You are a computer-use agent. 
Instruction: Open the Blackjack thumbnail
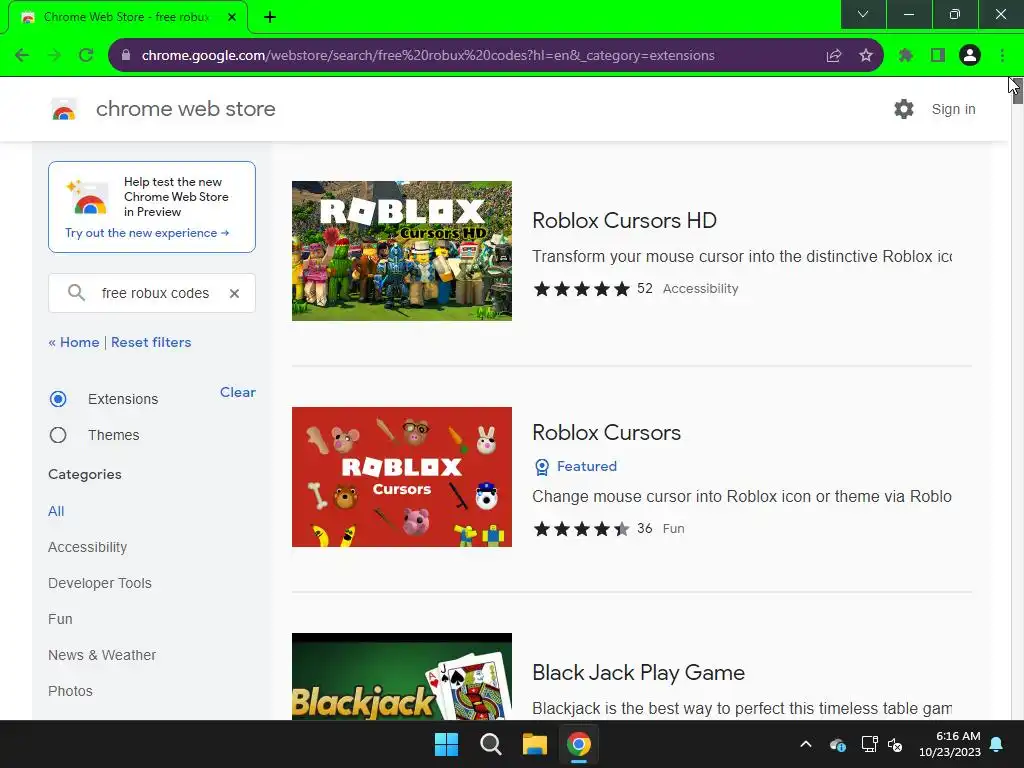(x=402, y=677)
